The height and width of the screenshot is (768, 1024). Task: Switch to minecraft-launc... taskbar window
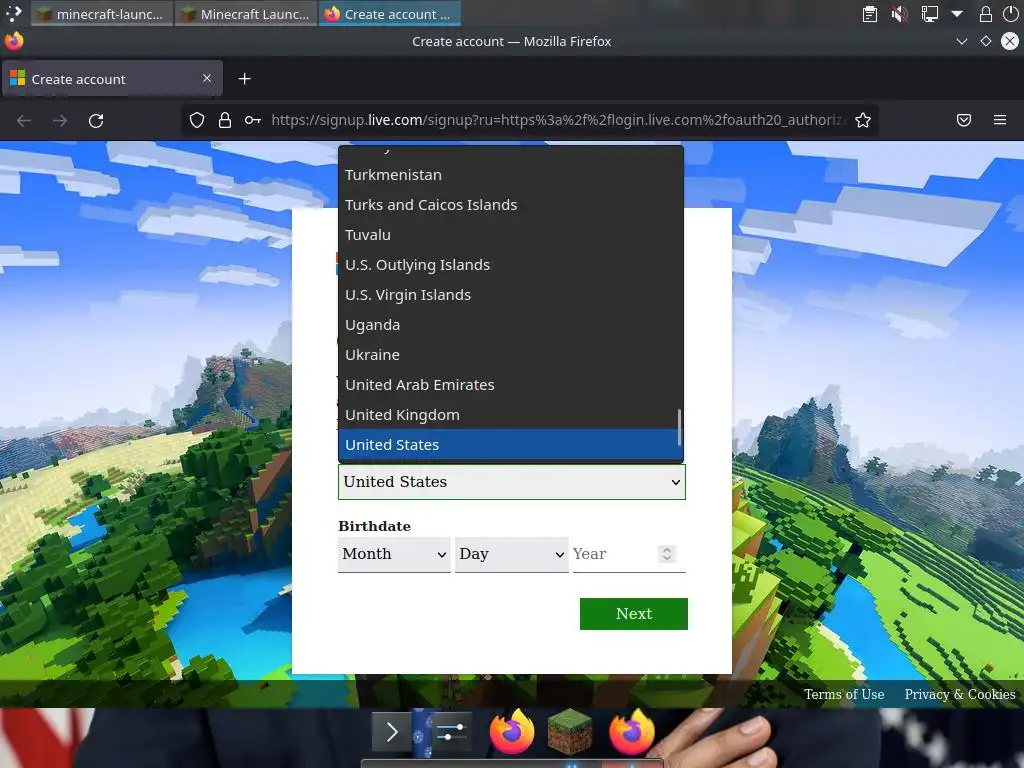coord(101,14)
